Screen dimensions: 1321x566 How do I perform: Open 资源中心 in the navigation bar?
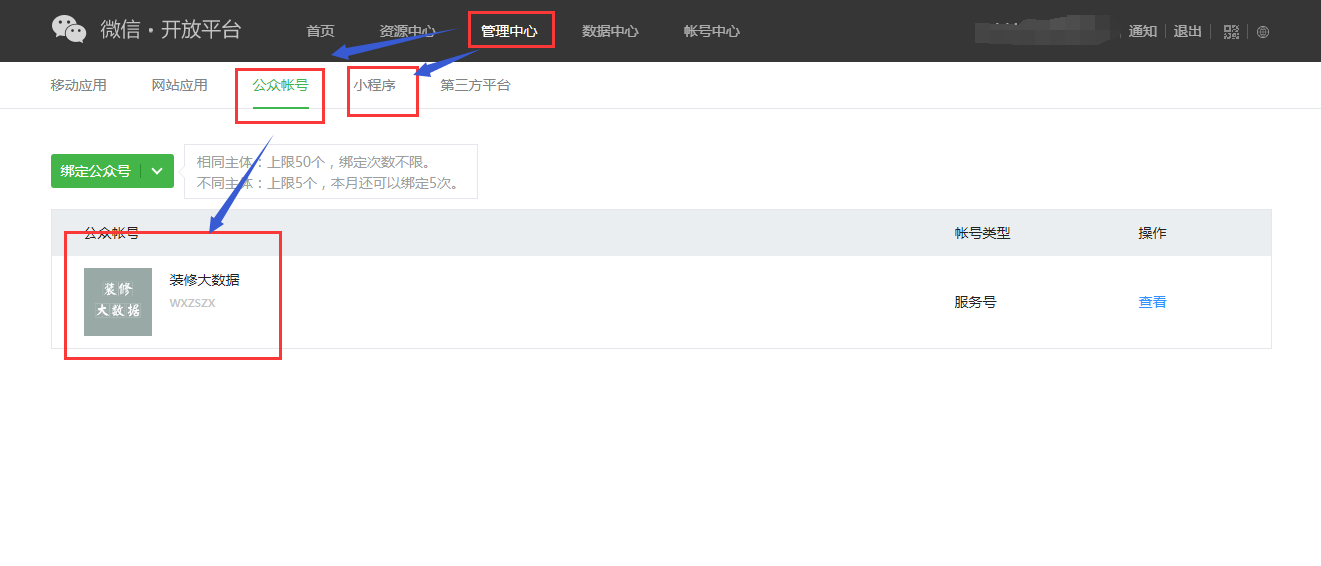click(x=407, y=31)
